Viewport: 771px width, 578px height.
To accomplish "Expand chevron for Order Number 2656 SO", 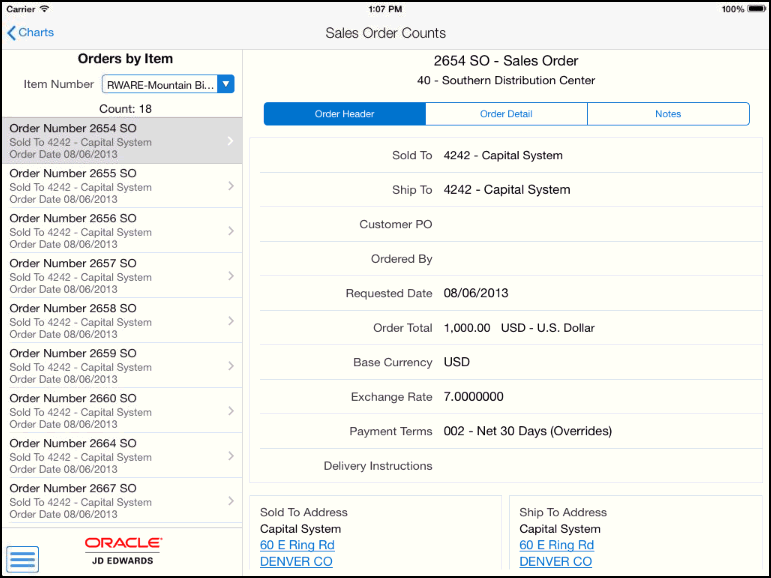I will point(231,231).
